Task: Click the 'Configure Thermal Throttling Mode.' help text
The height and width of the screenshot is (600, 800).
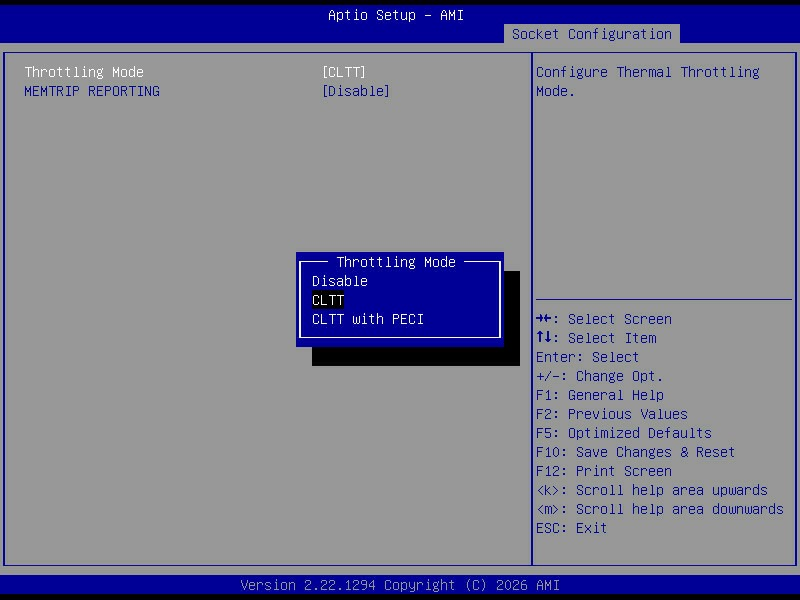Action: 647,82
